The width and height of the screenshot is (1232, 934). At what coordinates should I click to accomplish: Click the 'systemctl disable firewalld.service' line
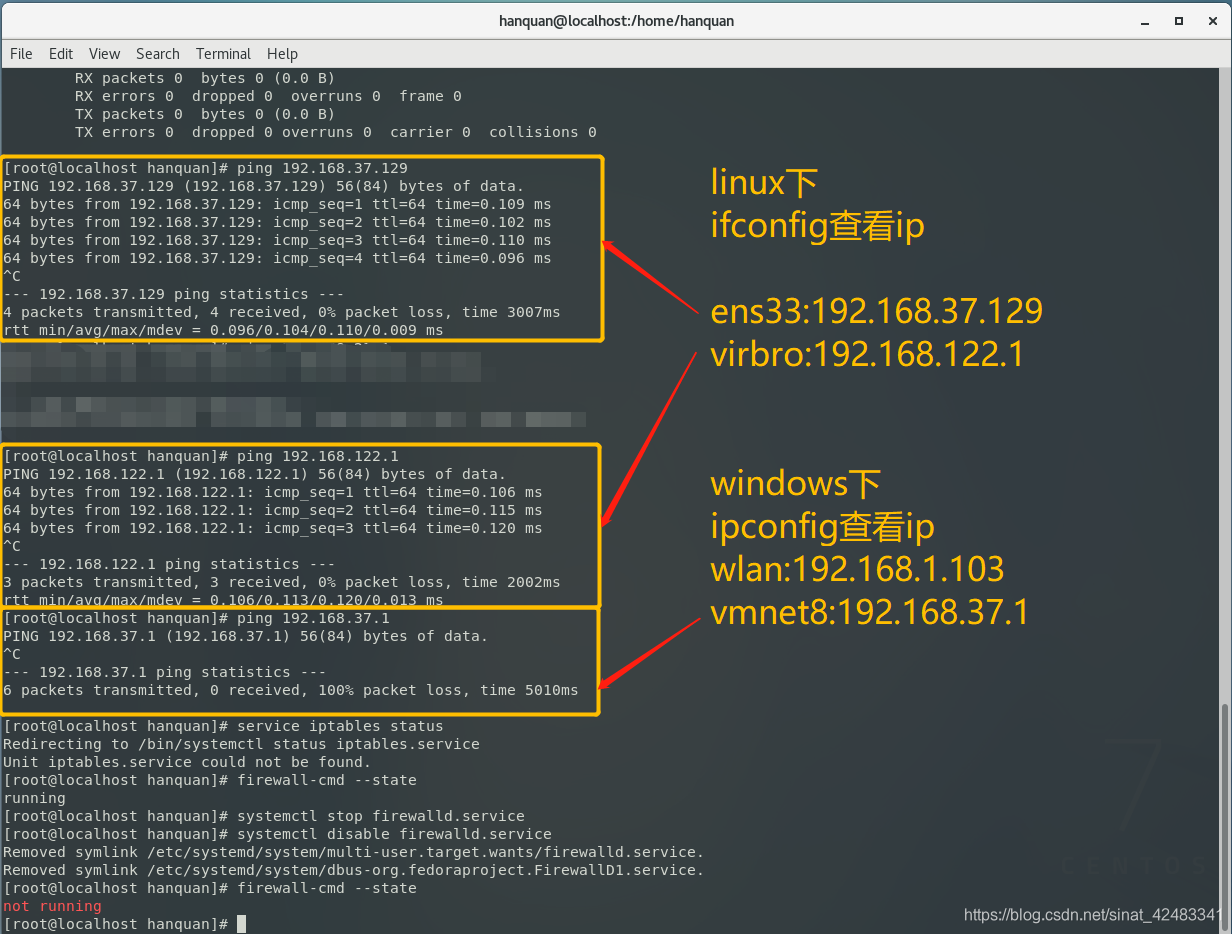(277, 834)
